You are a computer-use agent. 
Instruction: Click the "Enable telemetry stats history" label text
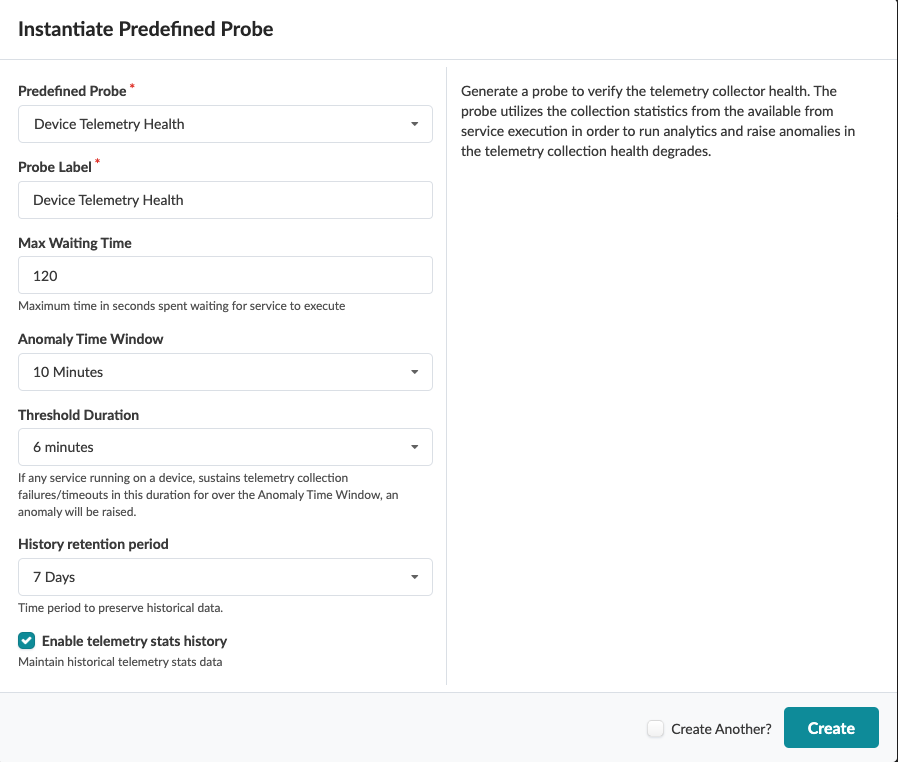click(134, 641)
